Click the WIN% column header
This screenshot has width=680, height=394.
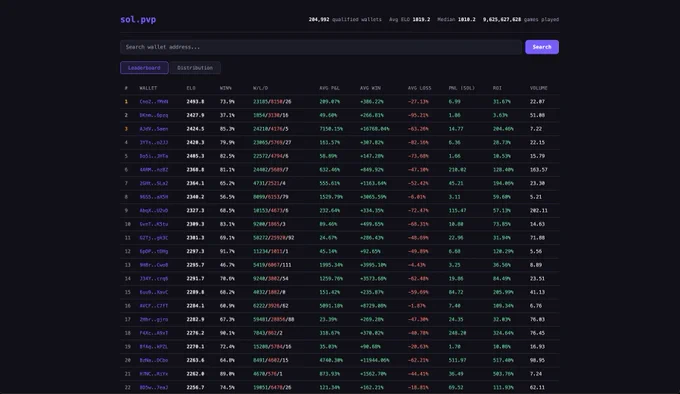coord(225,88)
